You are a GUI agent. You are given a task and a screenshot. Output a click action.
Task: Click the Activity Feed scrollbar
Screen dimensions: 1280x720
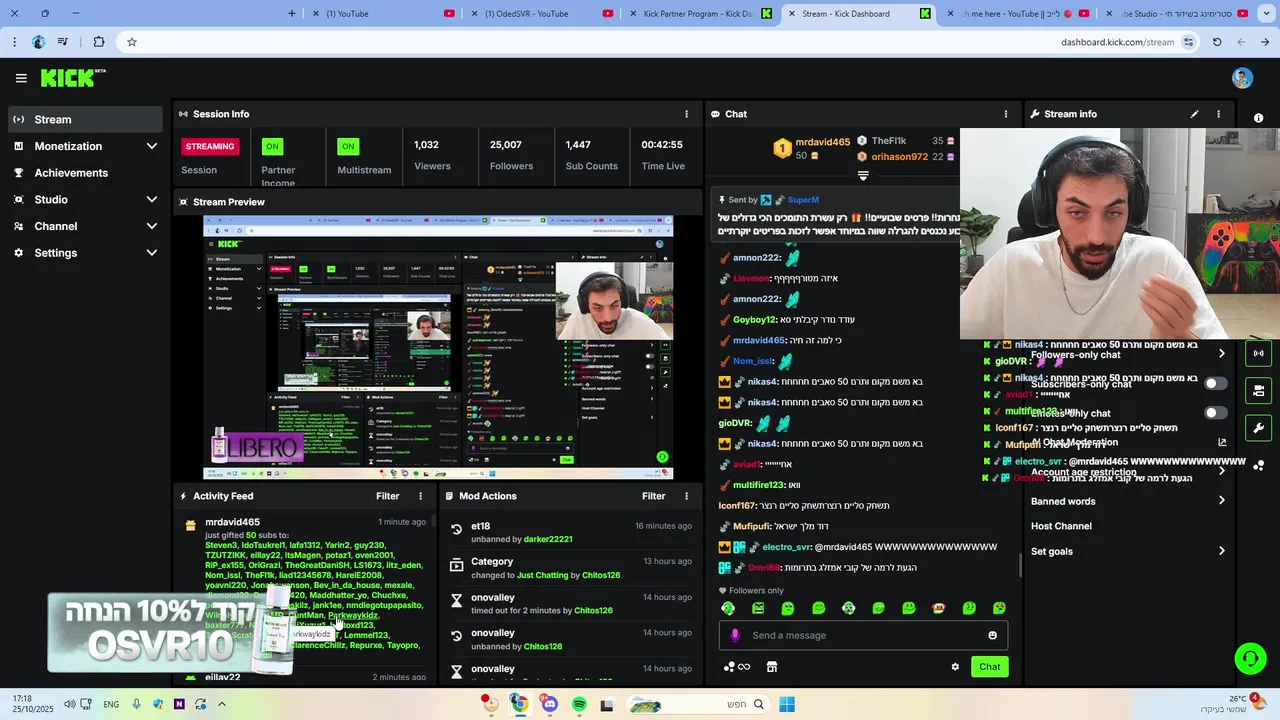coord(434,522)
